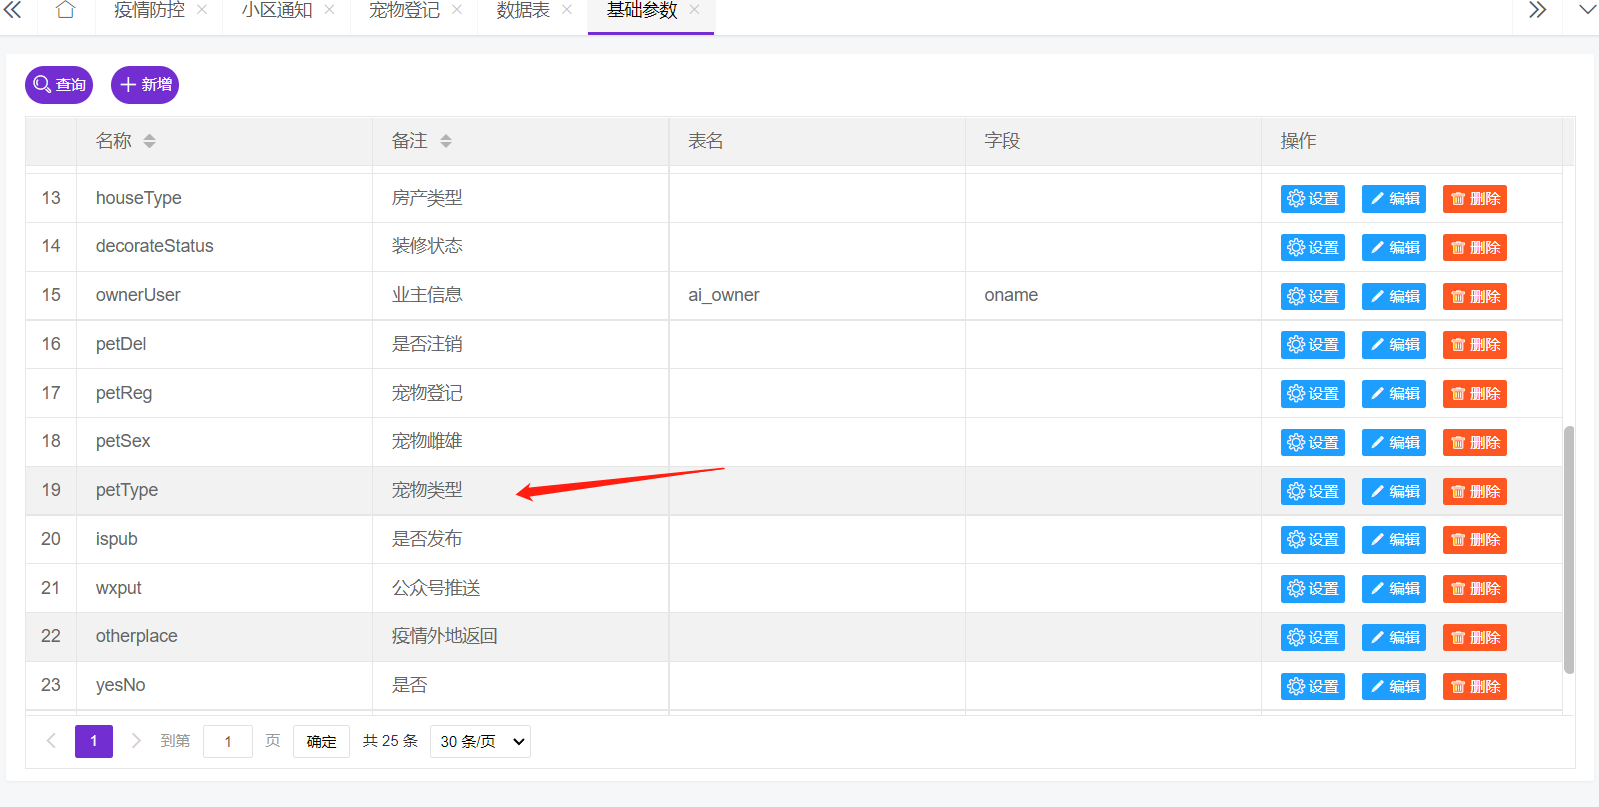Edit the petSex row
The image size is (1599, 807).
click(1394, 442)
